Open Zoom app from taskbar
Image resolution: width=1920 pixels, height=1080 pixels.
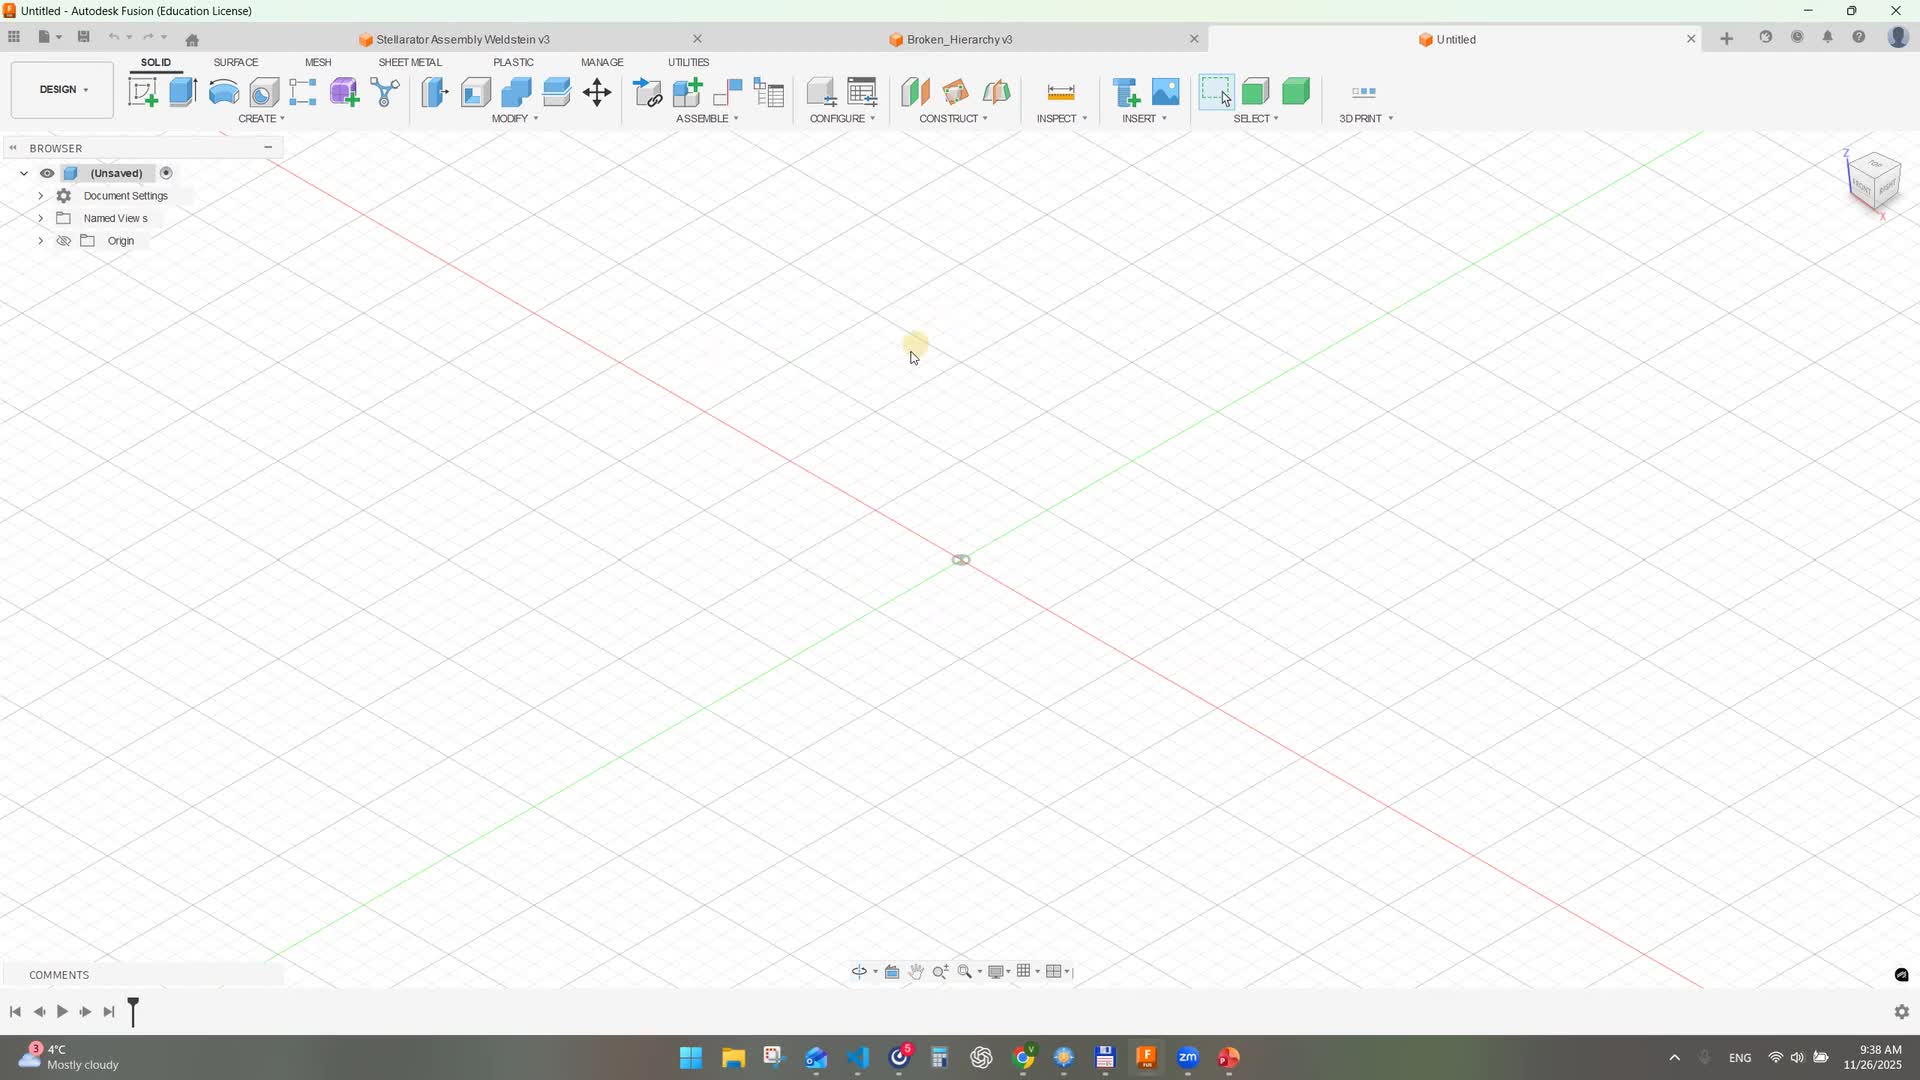pyautogui.click(x=1188, y=1057)
